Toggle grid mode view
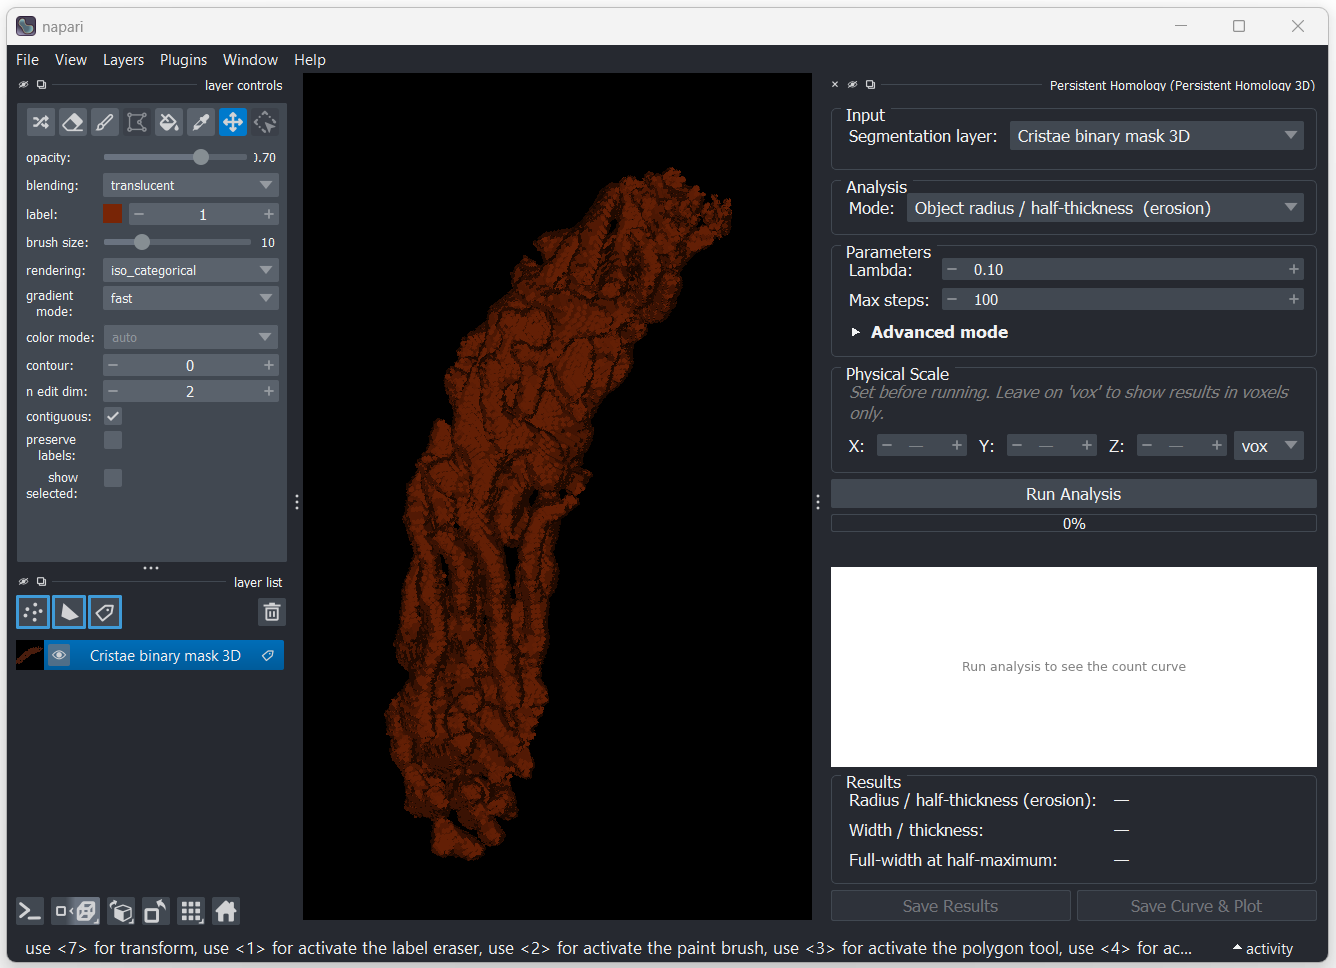Image resolution: width=1336 pixels, height=968 pixels. pos(191,911)
